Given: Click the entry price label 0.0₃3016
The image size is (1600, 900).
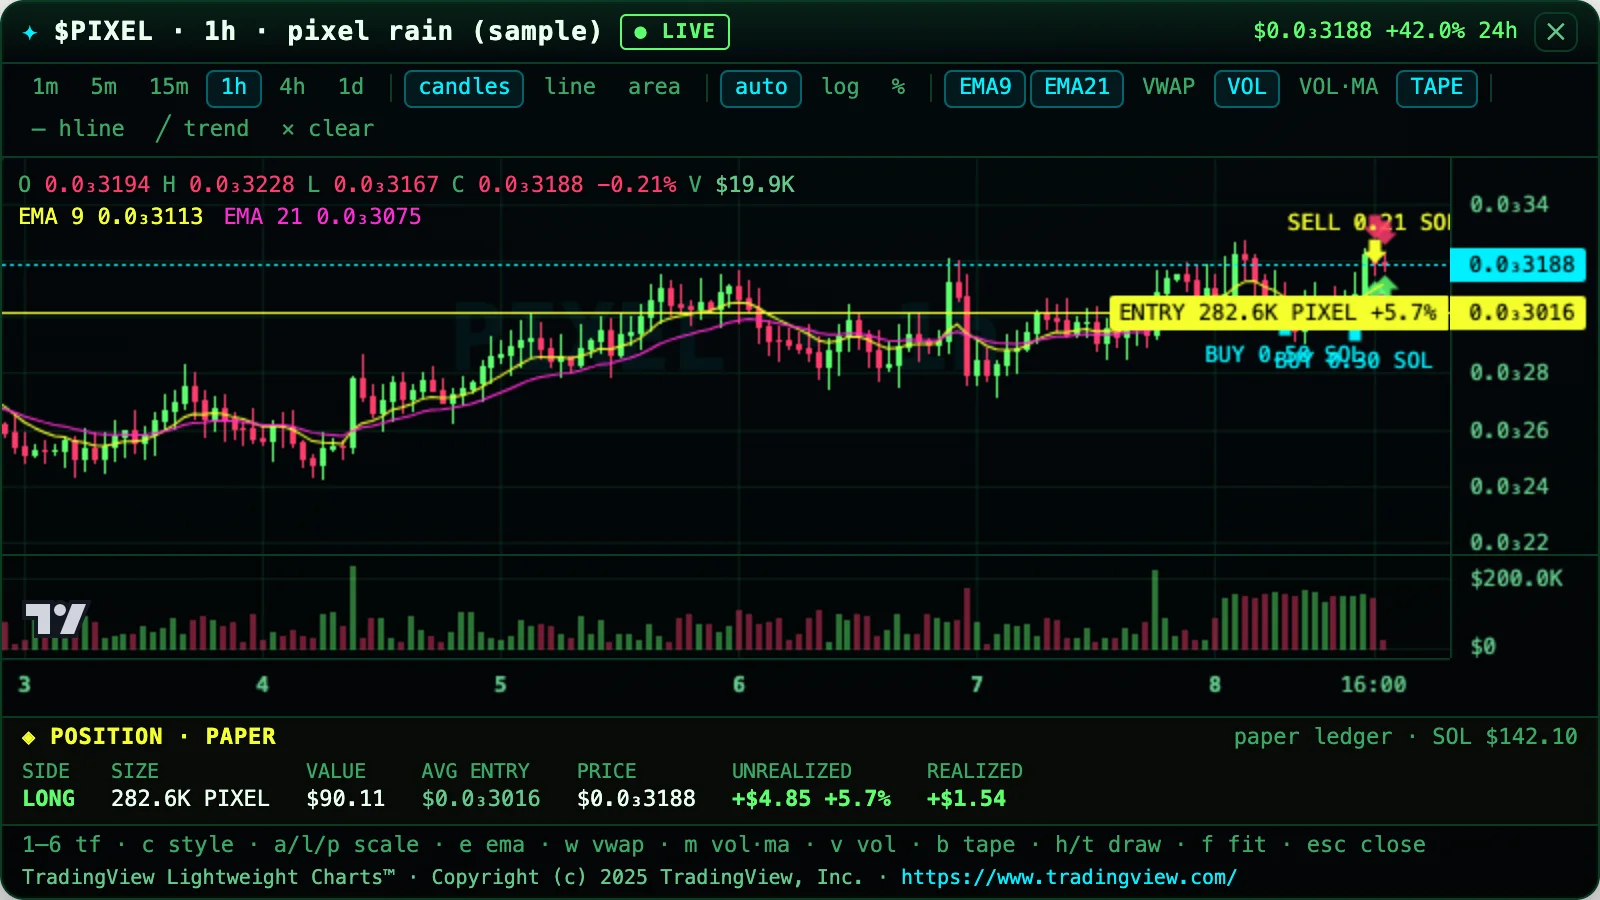Looking at the screenshot, I should [x=1518, y=313].
